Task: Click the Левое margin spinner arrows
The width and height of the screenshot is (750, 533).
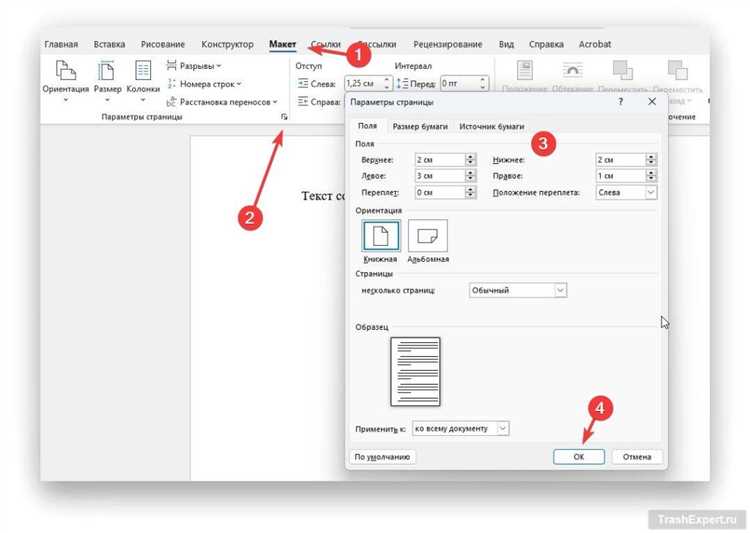Action: pyautogui.click(x=471, y=176)
